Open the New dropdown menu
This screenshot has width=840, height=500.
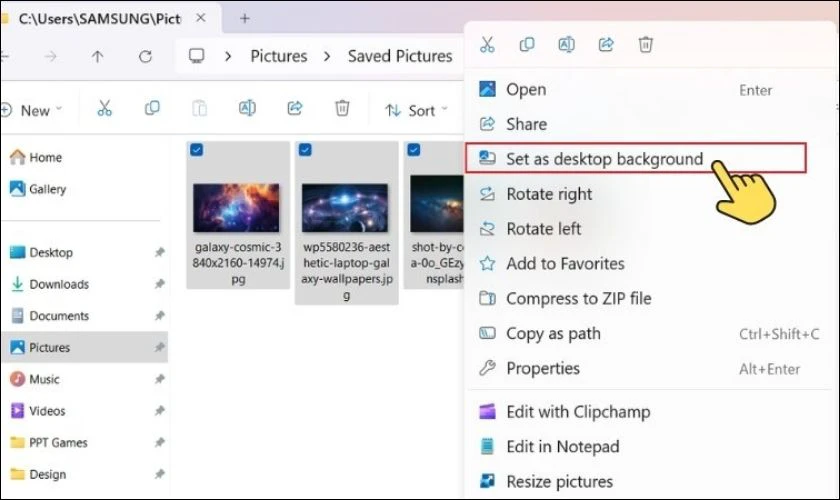click(x=32, y=110)
